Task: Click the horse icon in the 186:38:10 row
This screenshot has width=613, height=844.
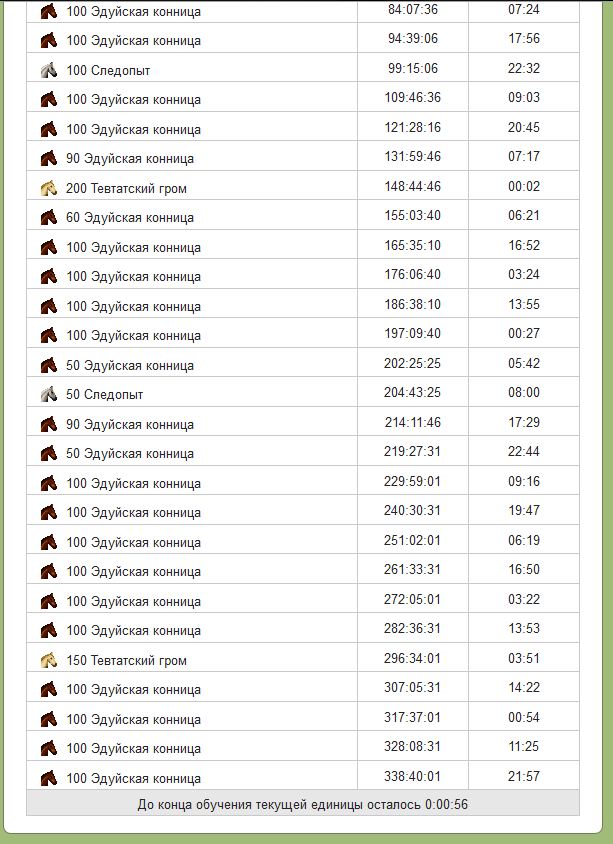Action: 49,306
